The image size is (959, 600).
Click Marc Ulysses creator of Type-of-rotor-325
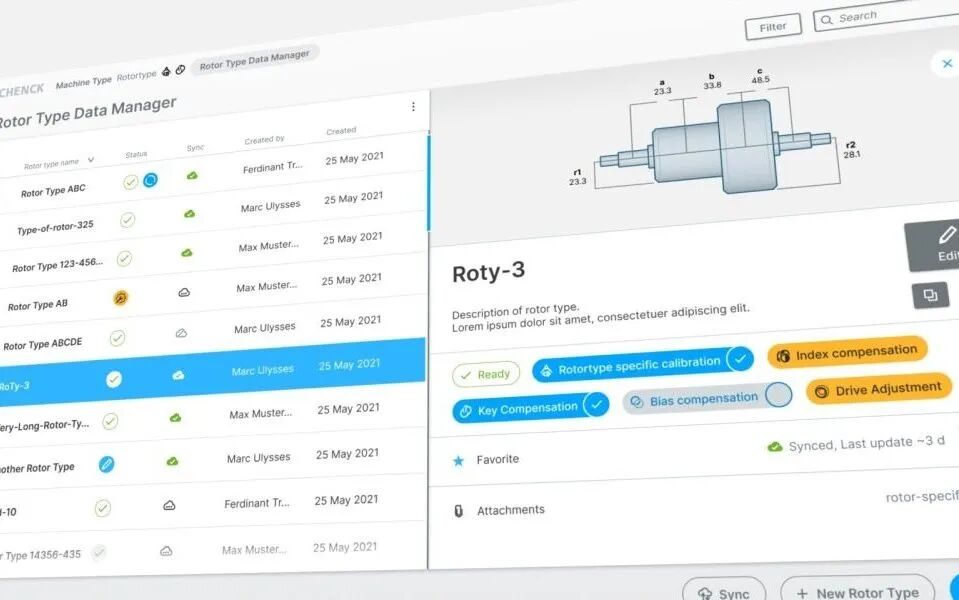[270, 207]
